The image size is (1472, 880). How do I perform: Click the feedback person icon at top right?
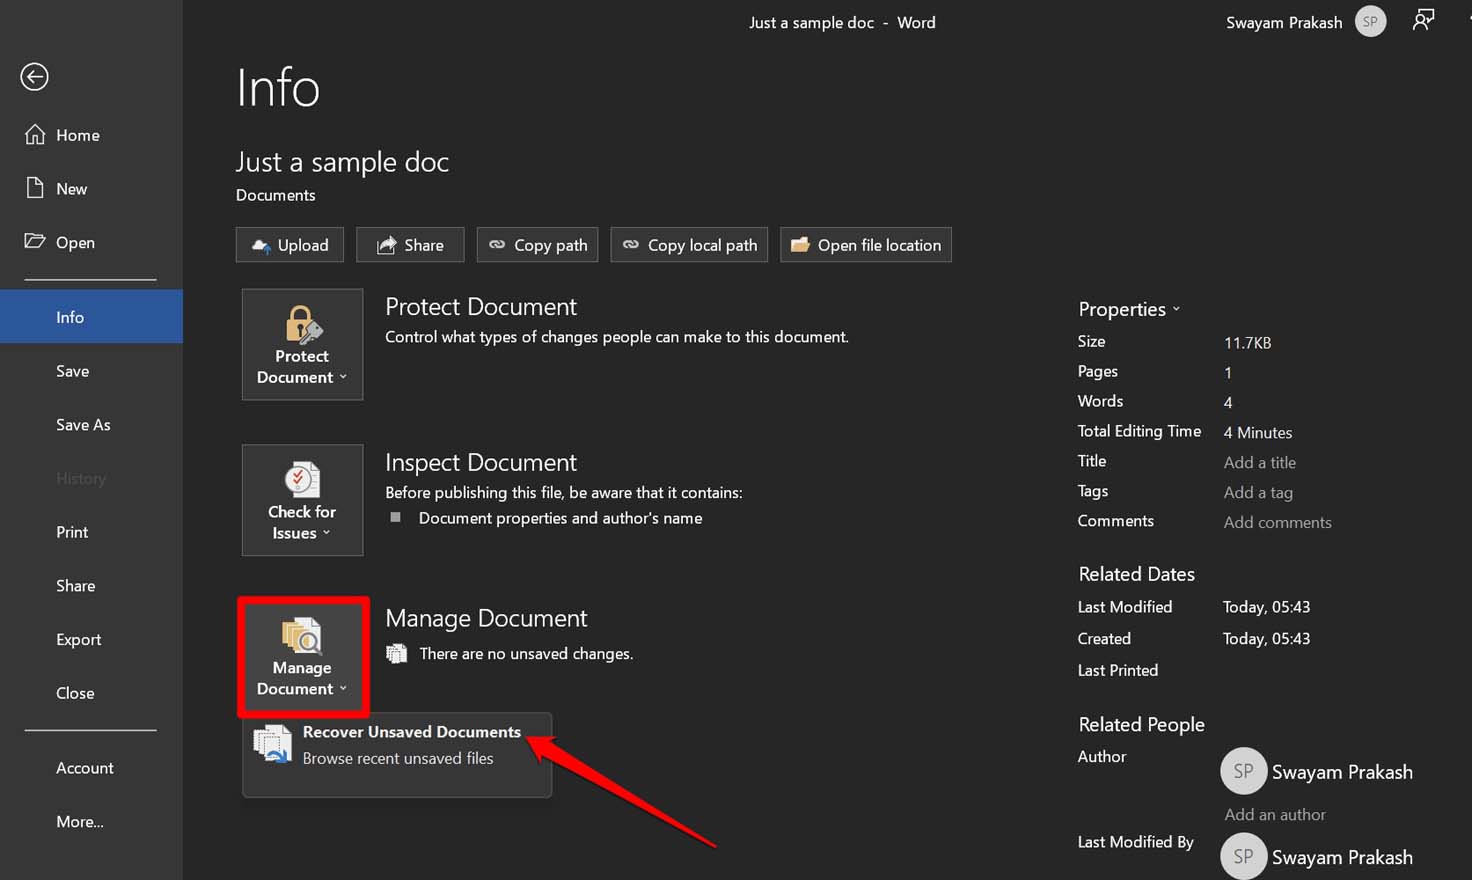pyautogui.click(x=1423, y=20)
